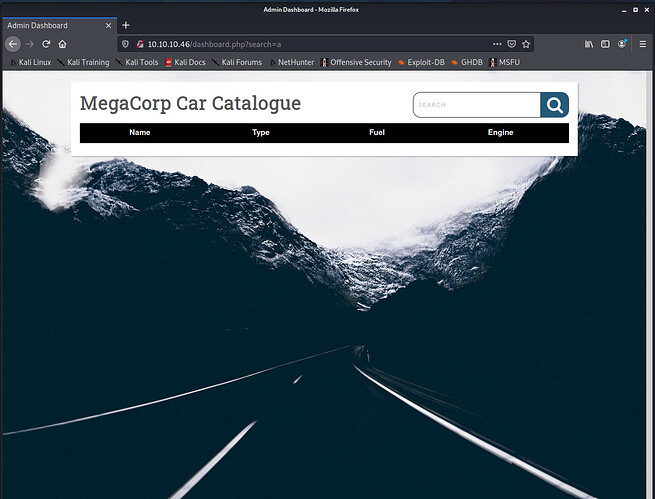655x499 pixels.
Task: Reload the current page
Action: tap(46, 44)
